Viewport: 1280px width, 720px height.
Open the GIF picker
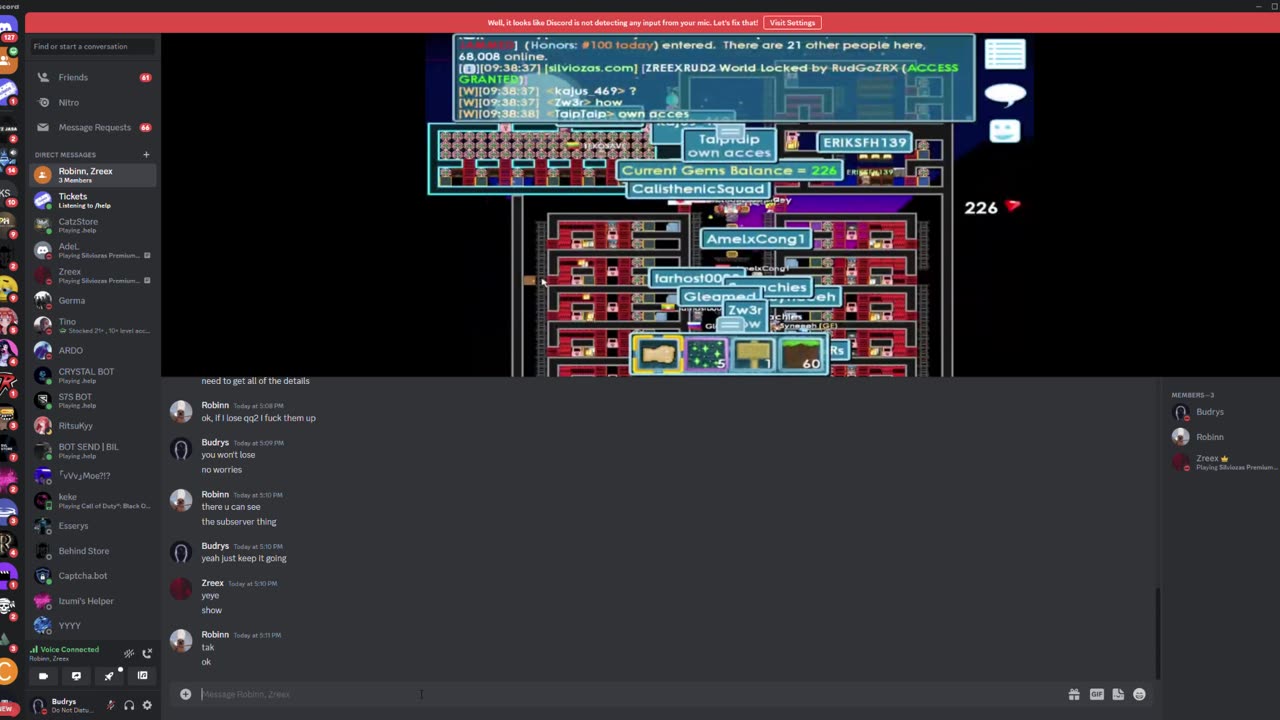point(1097,694)
